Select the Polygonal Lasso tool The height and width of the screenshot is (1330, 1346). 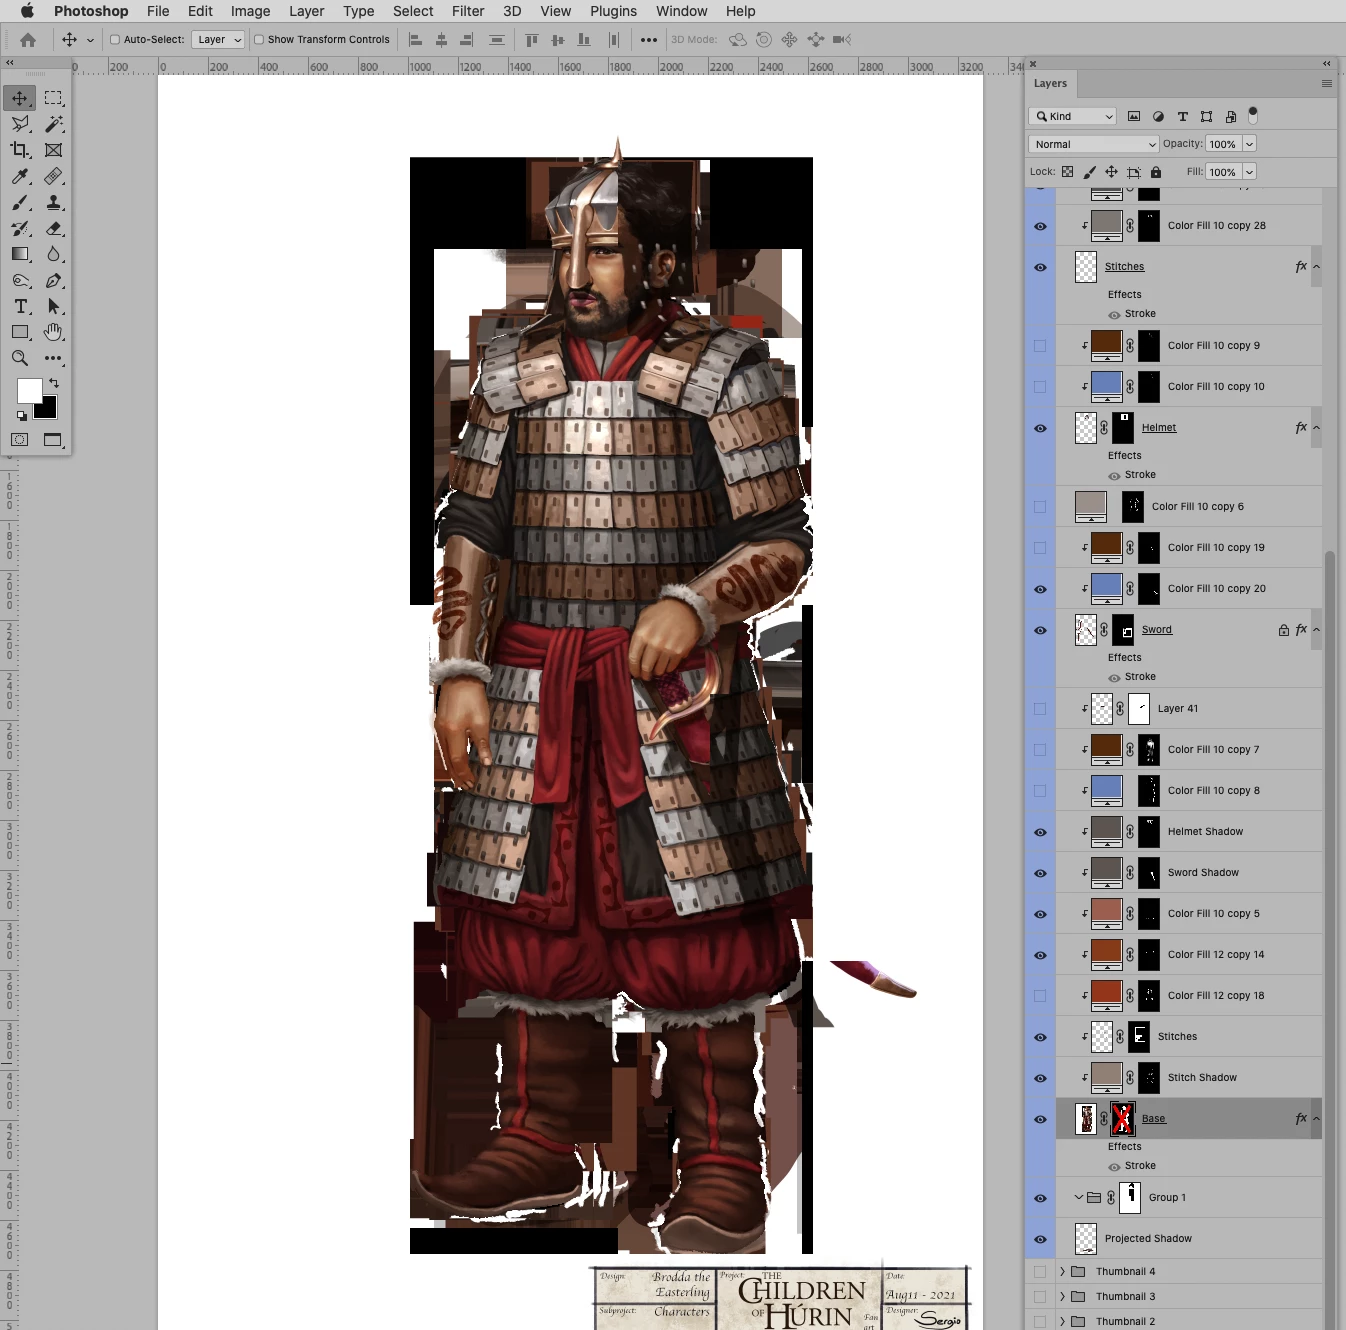20,124
